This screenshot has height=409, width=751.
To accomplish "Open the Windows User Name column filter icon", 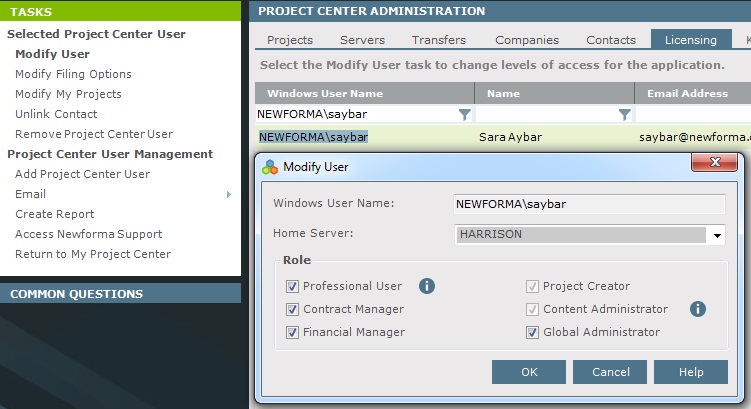I will pyautogui.click(x=465, y=114).
